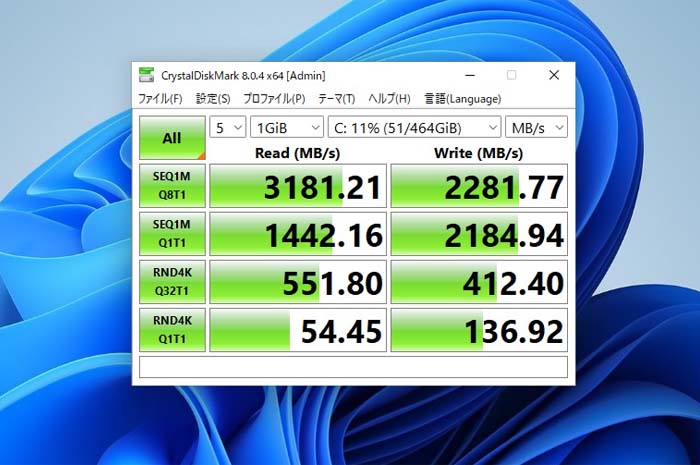Open the 設定(S) menu

click(x=213, y=99)
